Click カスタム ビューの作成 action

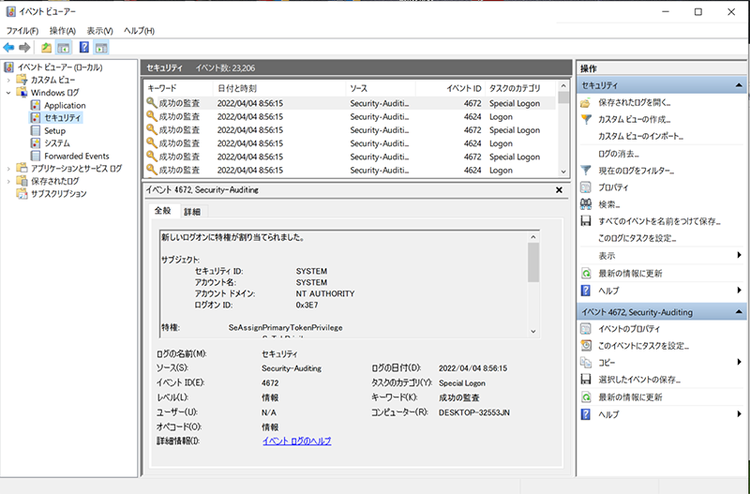pyautogui.click(x=634, y=120)
